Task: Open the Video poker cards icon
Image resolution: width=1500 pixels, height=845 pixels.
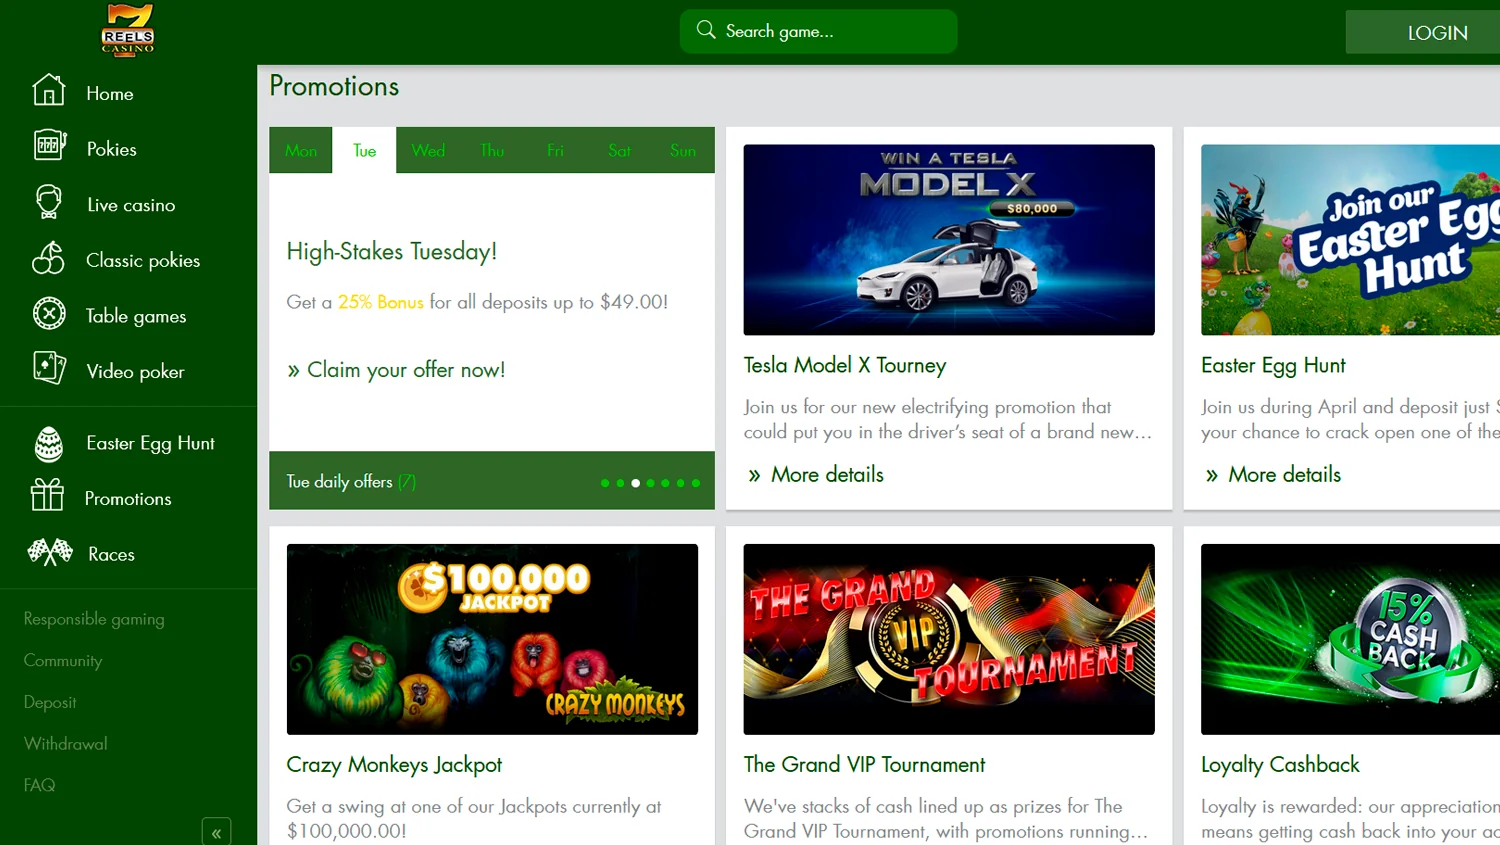Action: pyautogui.click(x=49, y=369)
